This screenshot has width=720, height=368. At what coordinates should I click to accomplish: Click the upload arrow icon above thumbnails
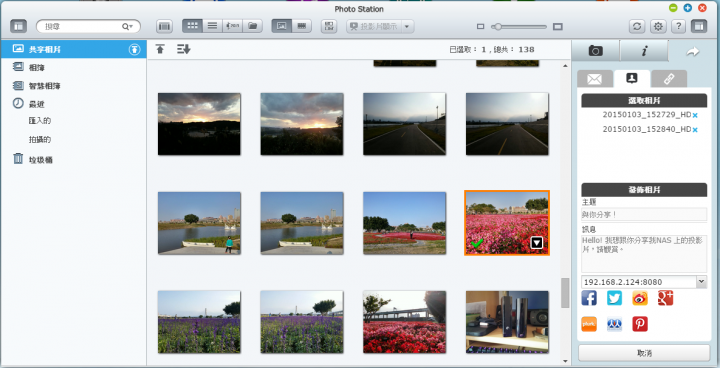pos(160,49)
